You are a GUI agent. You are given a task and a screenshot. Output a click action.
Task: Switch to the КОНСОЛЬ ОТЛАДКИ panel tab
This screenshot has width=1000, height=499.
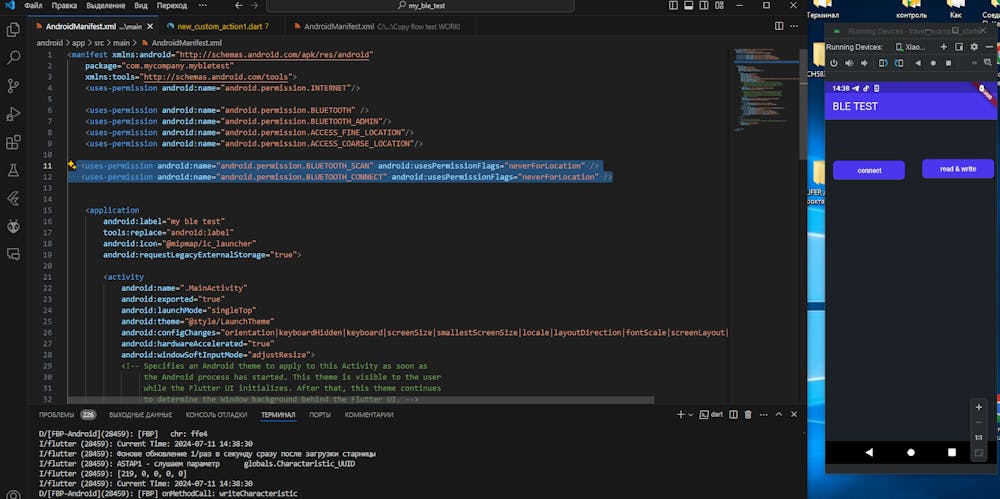[x=216, y=414]
